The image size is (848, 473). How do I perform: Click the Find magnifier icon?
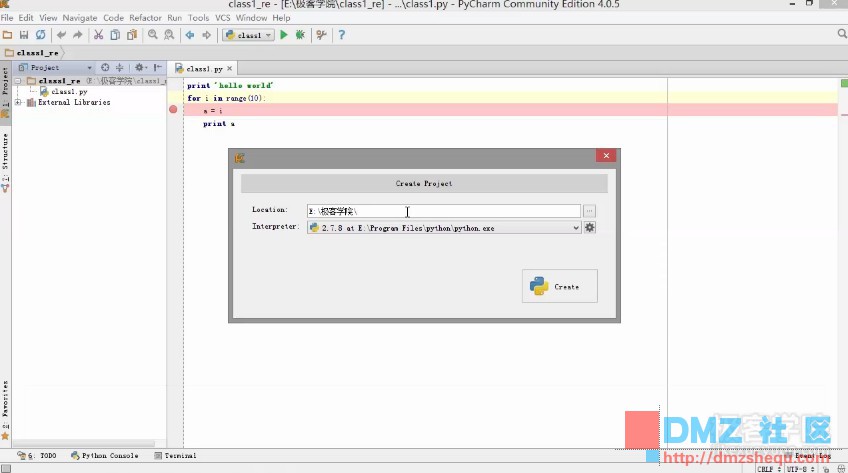point(153,35)
